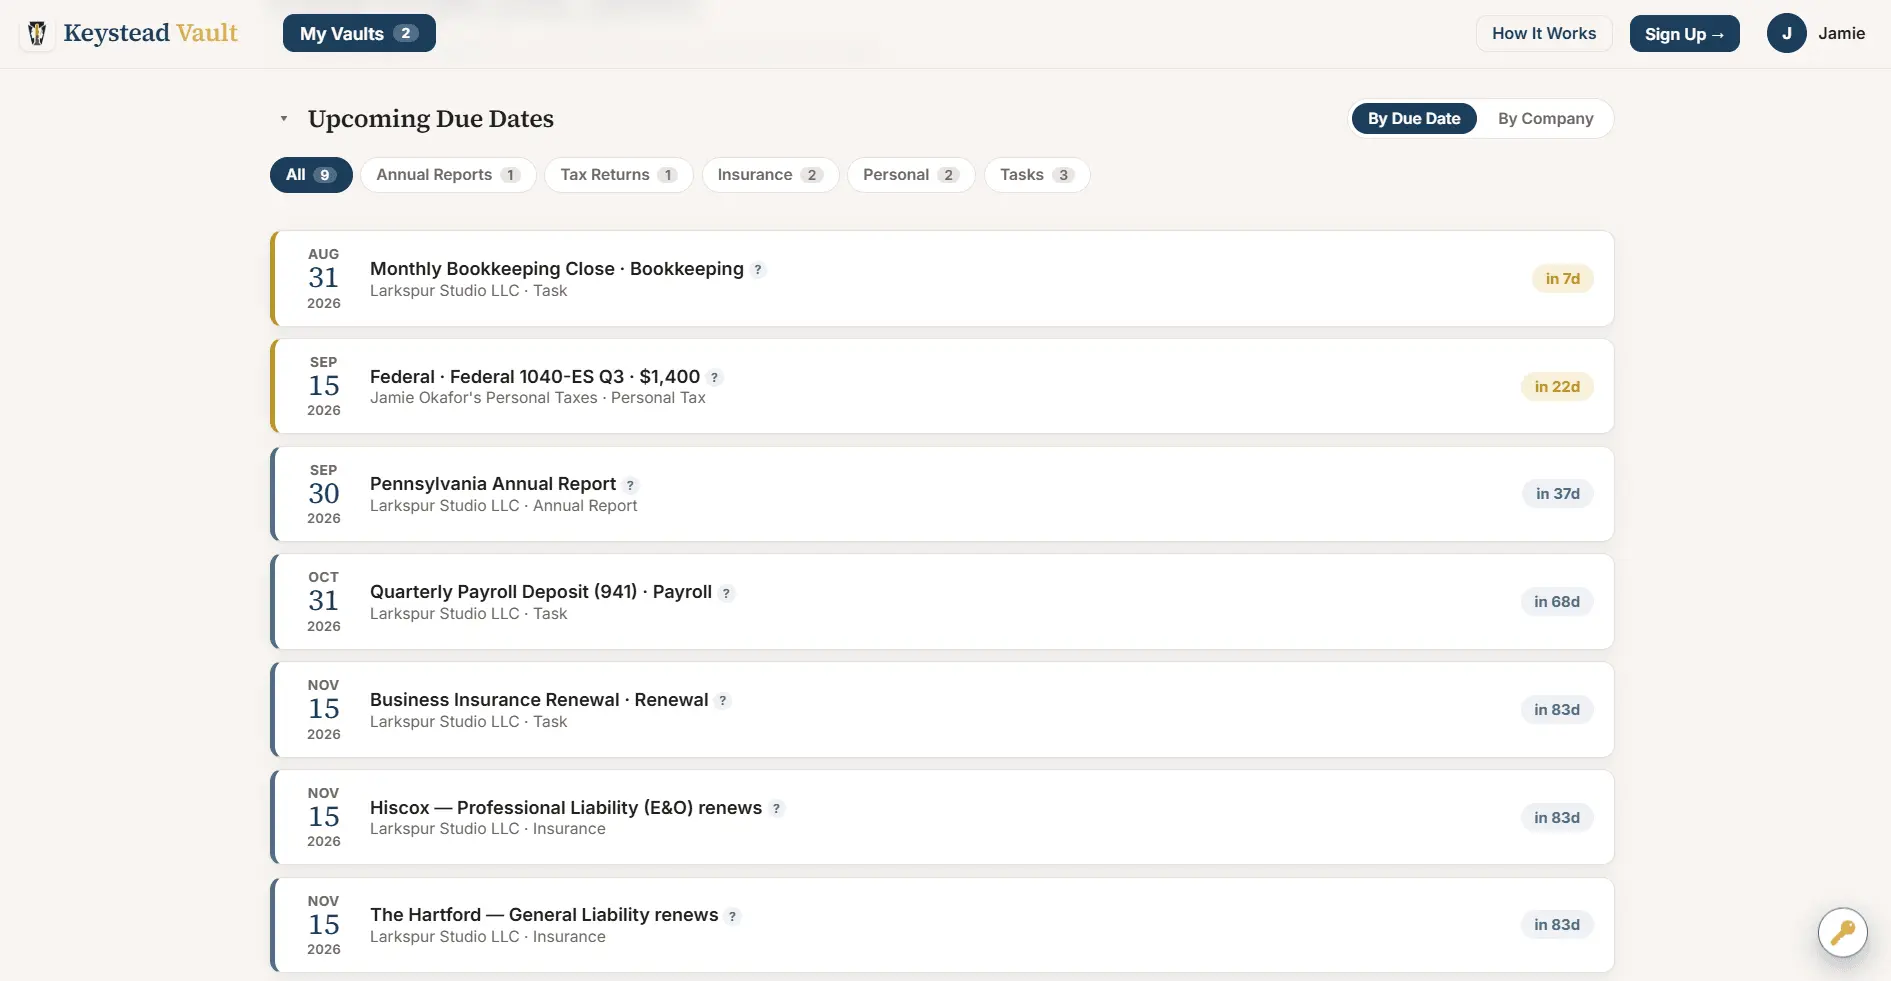Filter by Tasks

[1037, 175]
